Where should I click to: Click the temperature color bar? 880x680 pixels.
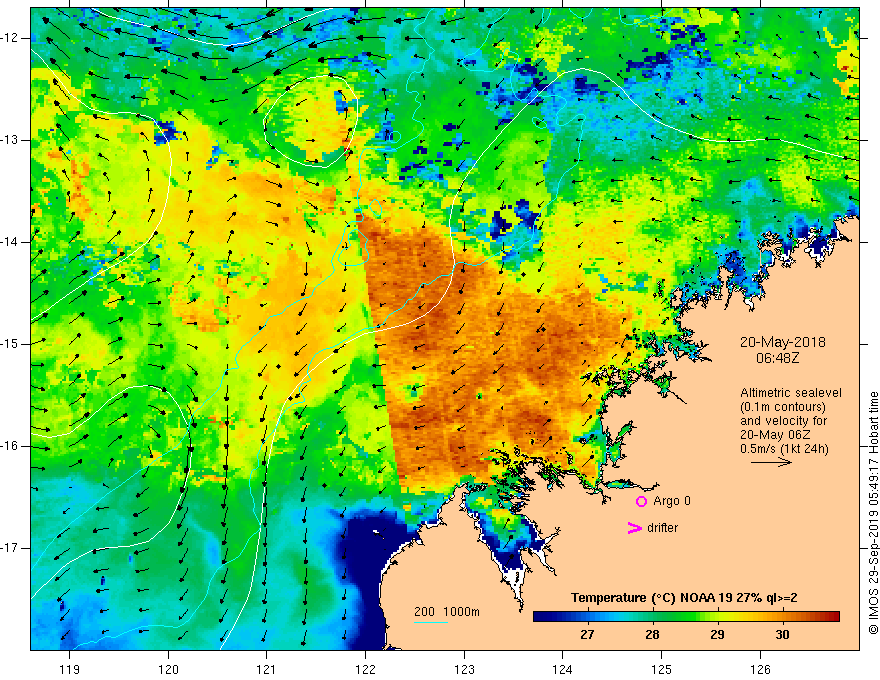point(686,617)
